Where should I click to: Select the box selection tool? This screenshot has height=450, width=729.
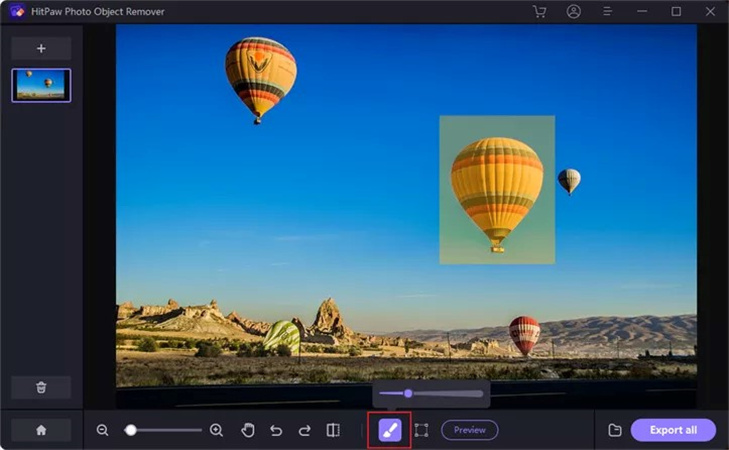coord(421,430)
